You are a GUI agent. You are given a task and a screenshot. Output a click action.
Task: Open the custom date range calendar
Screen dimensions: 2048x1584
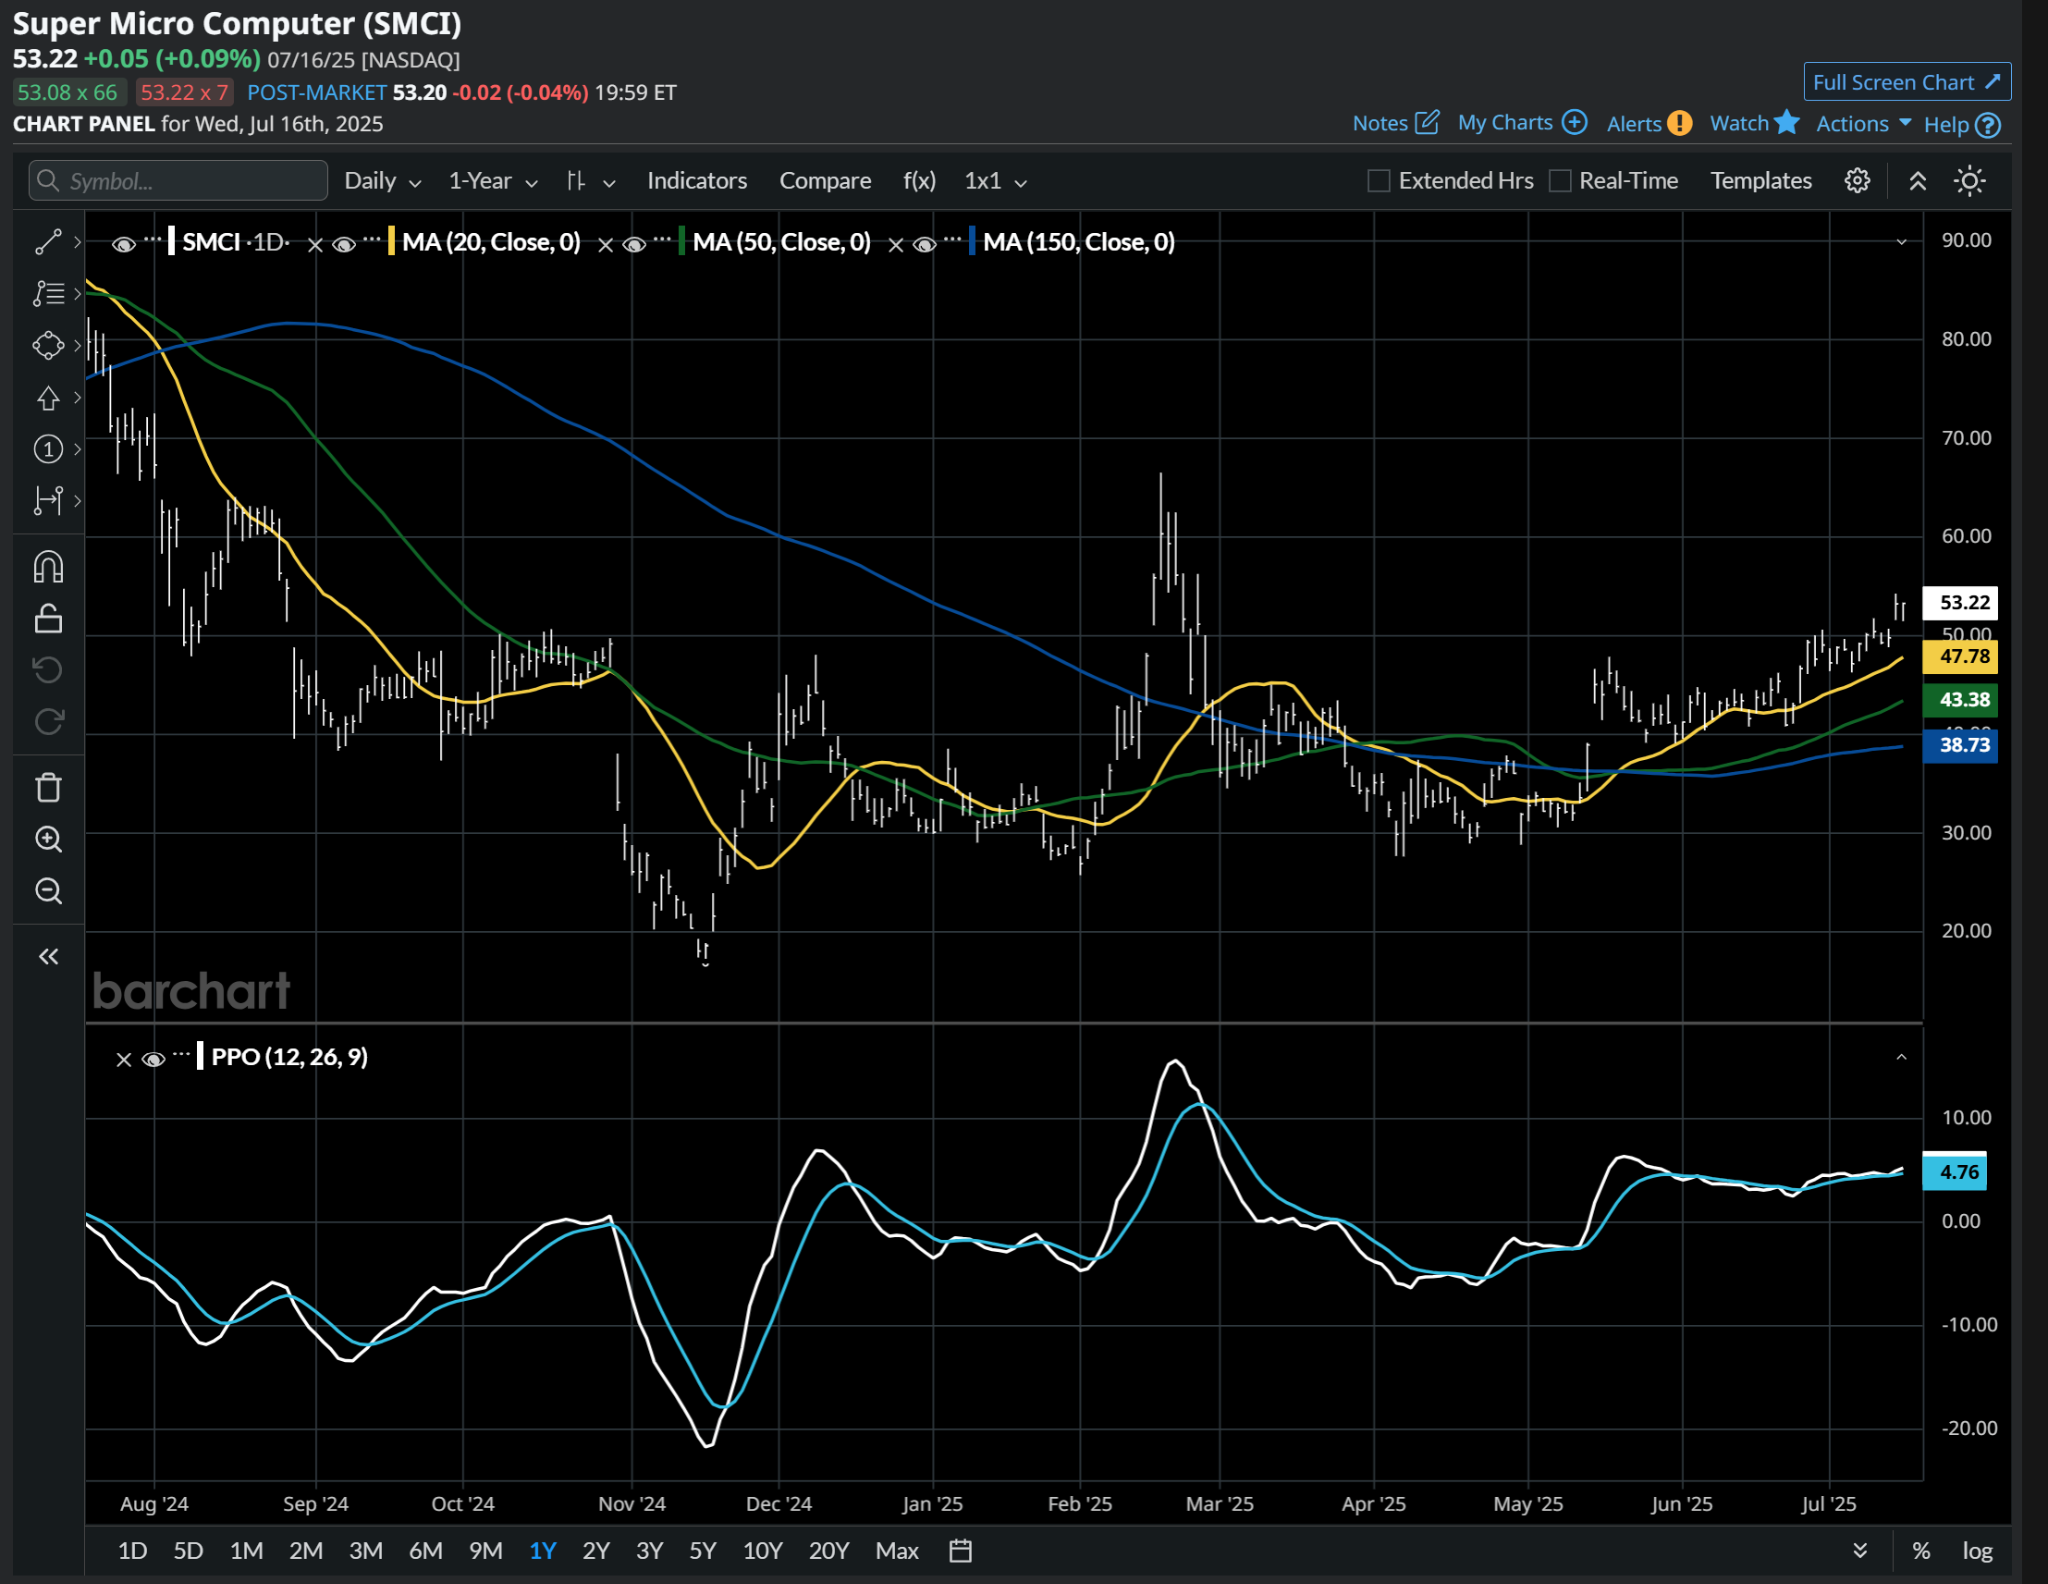(x=960, y=1551)
